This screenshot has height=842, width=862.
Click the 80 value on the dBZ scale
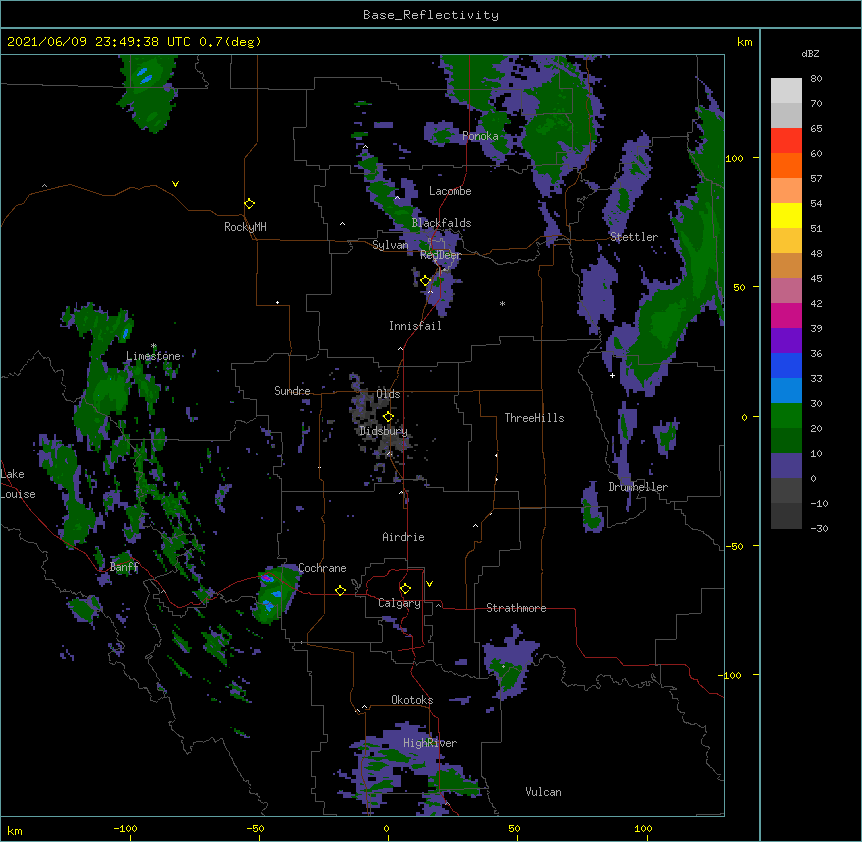816,79
